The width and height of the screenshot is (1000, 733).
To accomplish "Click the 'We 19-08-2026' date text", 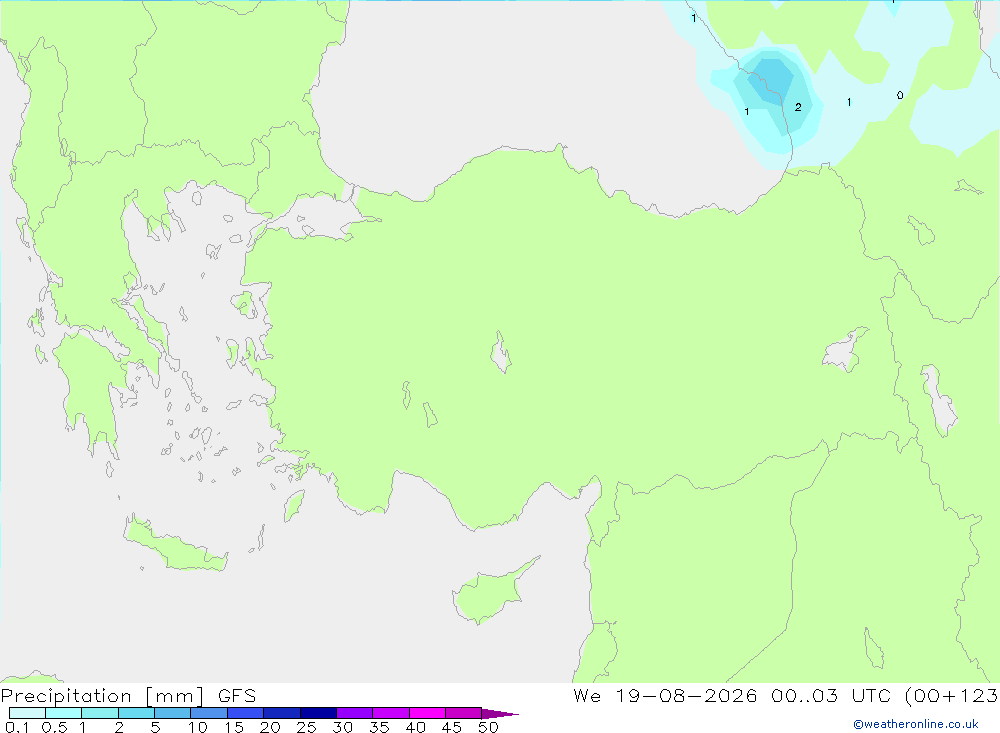I will point(665,696).
